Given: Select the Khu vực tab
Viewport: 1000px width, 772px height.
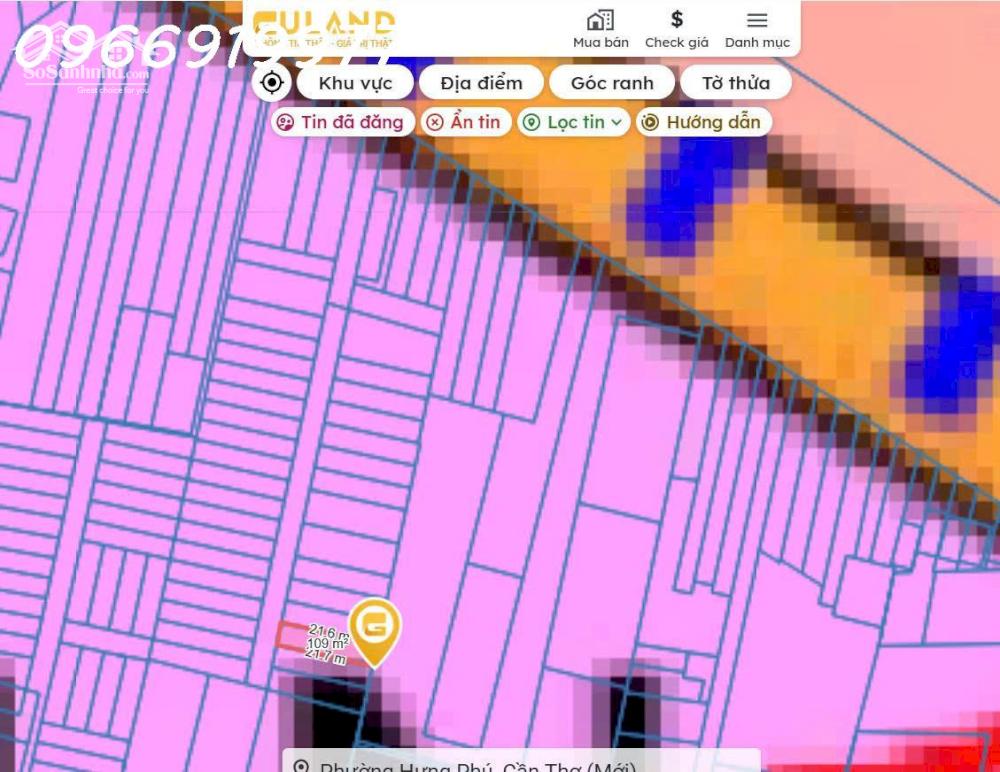Looking at the screenshot, I should [x=355, y=83].
